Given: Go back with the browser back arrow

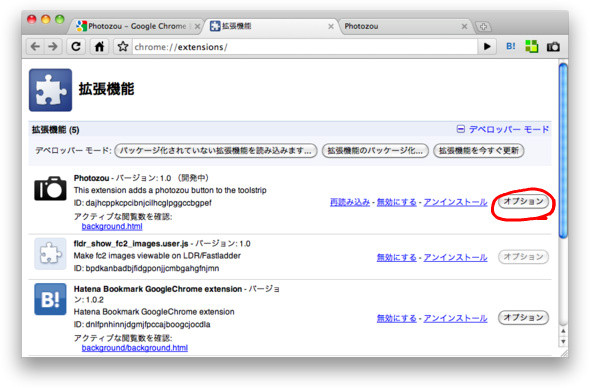Looking at the screenshot, I should 35,47.
